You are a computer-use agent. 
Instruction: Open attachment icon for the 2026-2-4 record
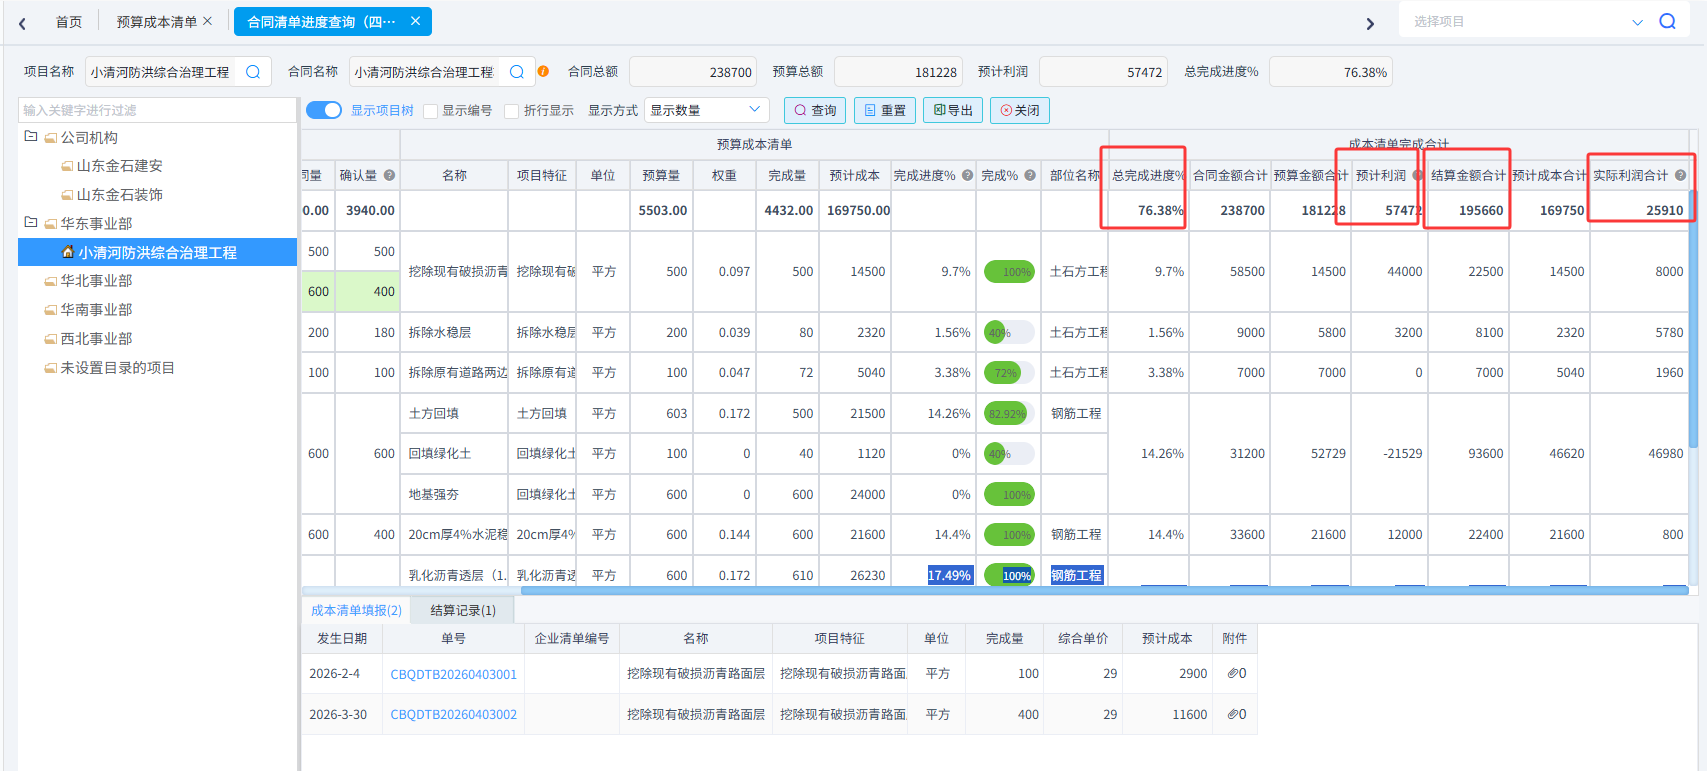point(1236,673)
